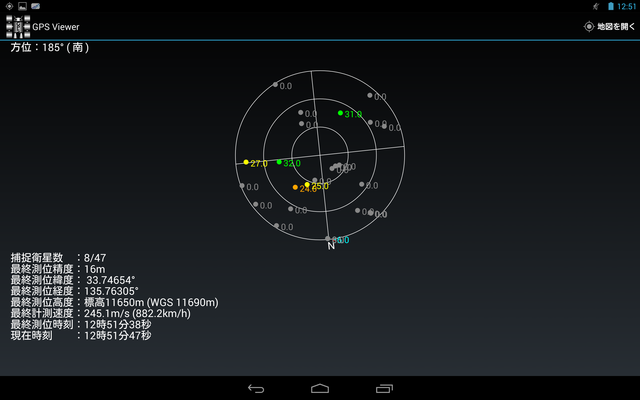
Task: Tap the current time 12時51分47秒
Action: 118,336
